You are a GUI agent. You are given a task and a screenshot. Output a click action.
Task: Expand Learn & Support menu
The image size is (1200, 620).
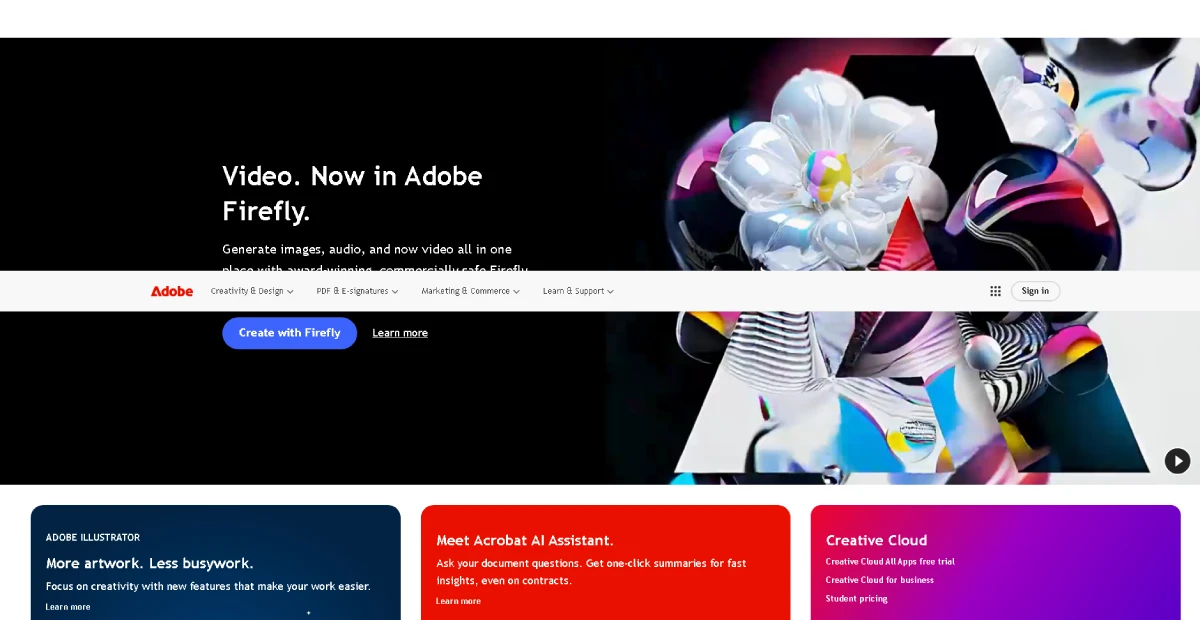578,291
